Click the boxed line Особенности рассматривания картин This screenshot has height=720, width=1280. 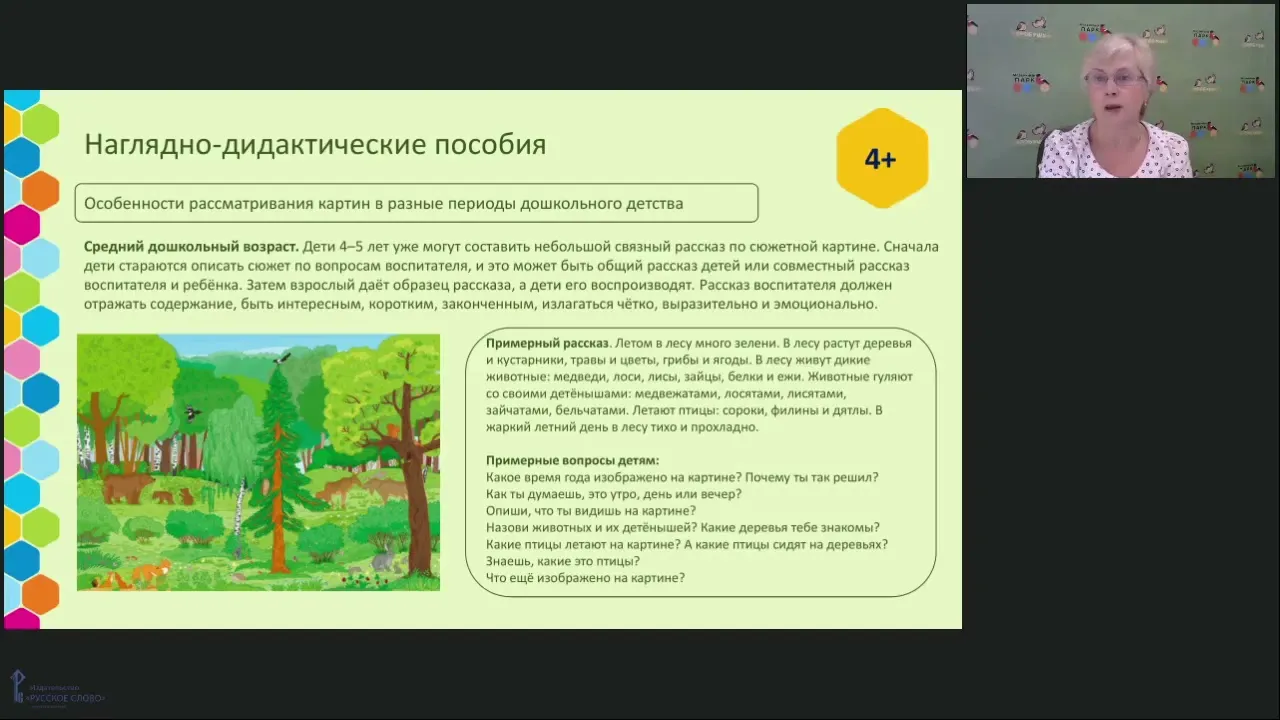click(x=416, y=203)
